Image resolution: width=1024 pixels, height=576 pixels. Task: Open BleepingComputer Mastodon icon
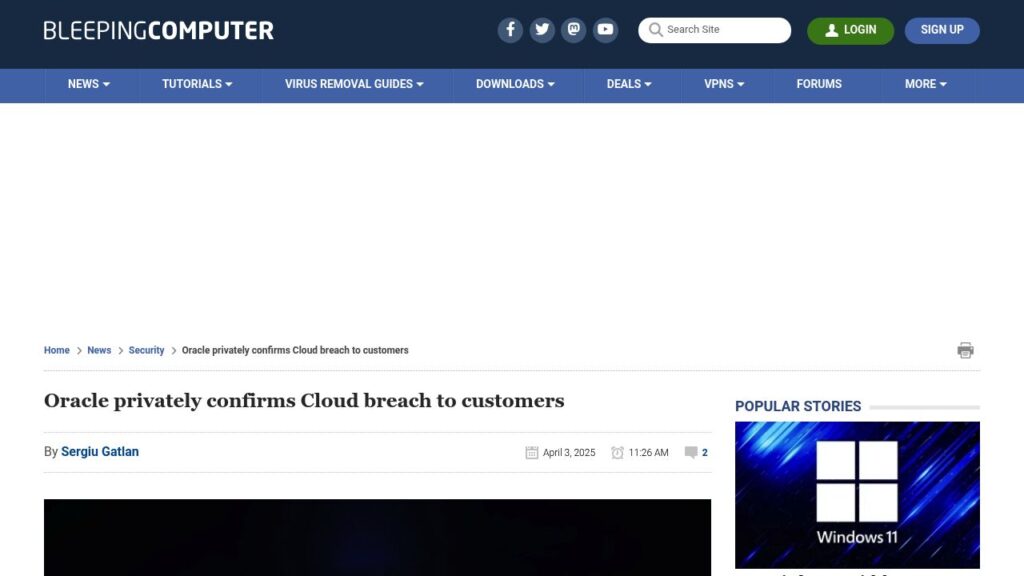(x=573, y=30)
